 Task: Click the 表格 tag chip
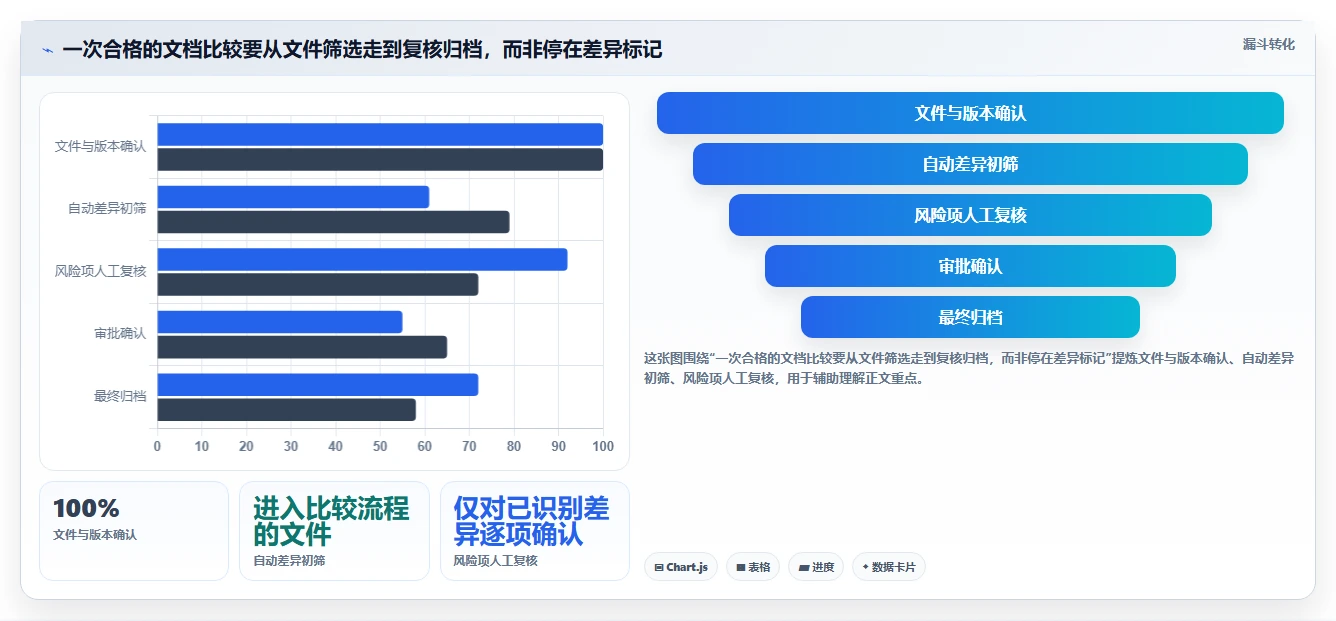coord(753,567)
